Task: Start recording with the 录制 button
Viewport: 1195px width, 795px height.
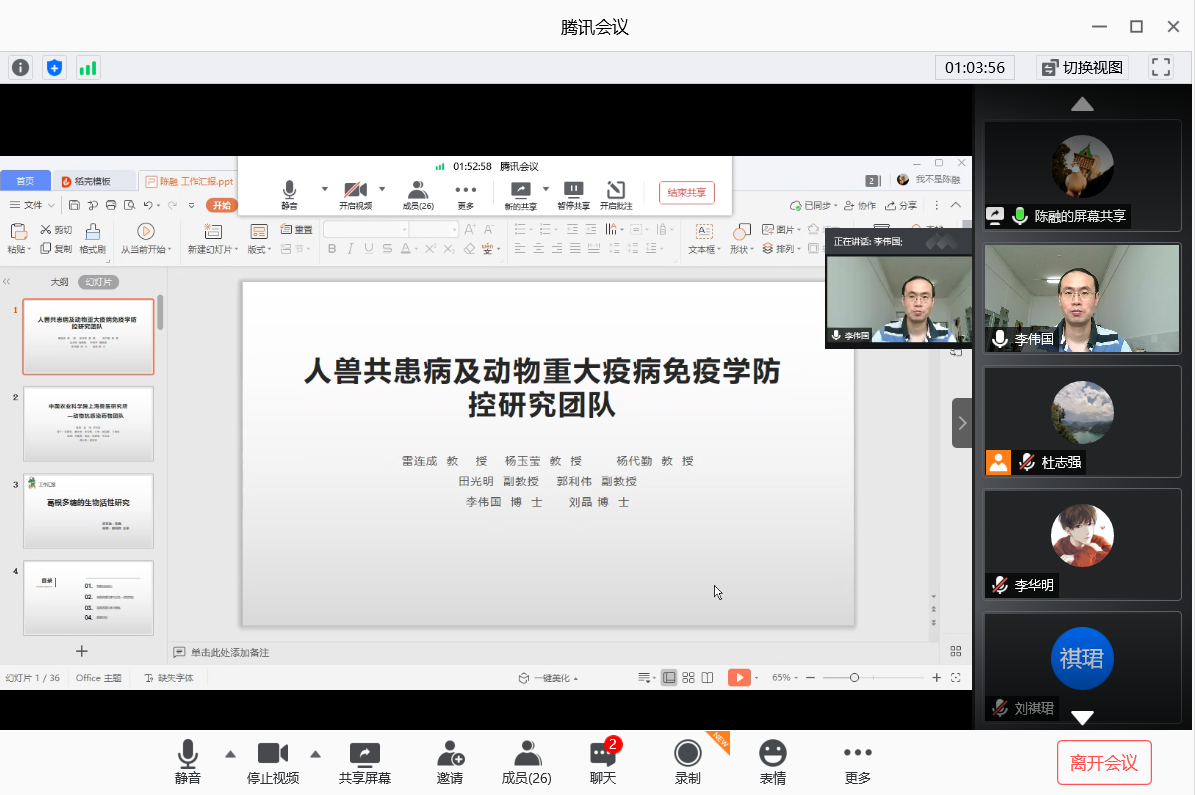Action: (687, 763)
